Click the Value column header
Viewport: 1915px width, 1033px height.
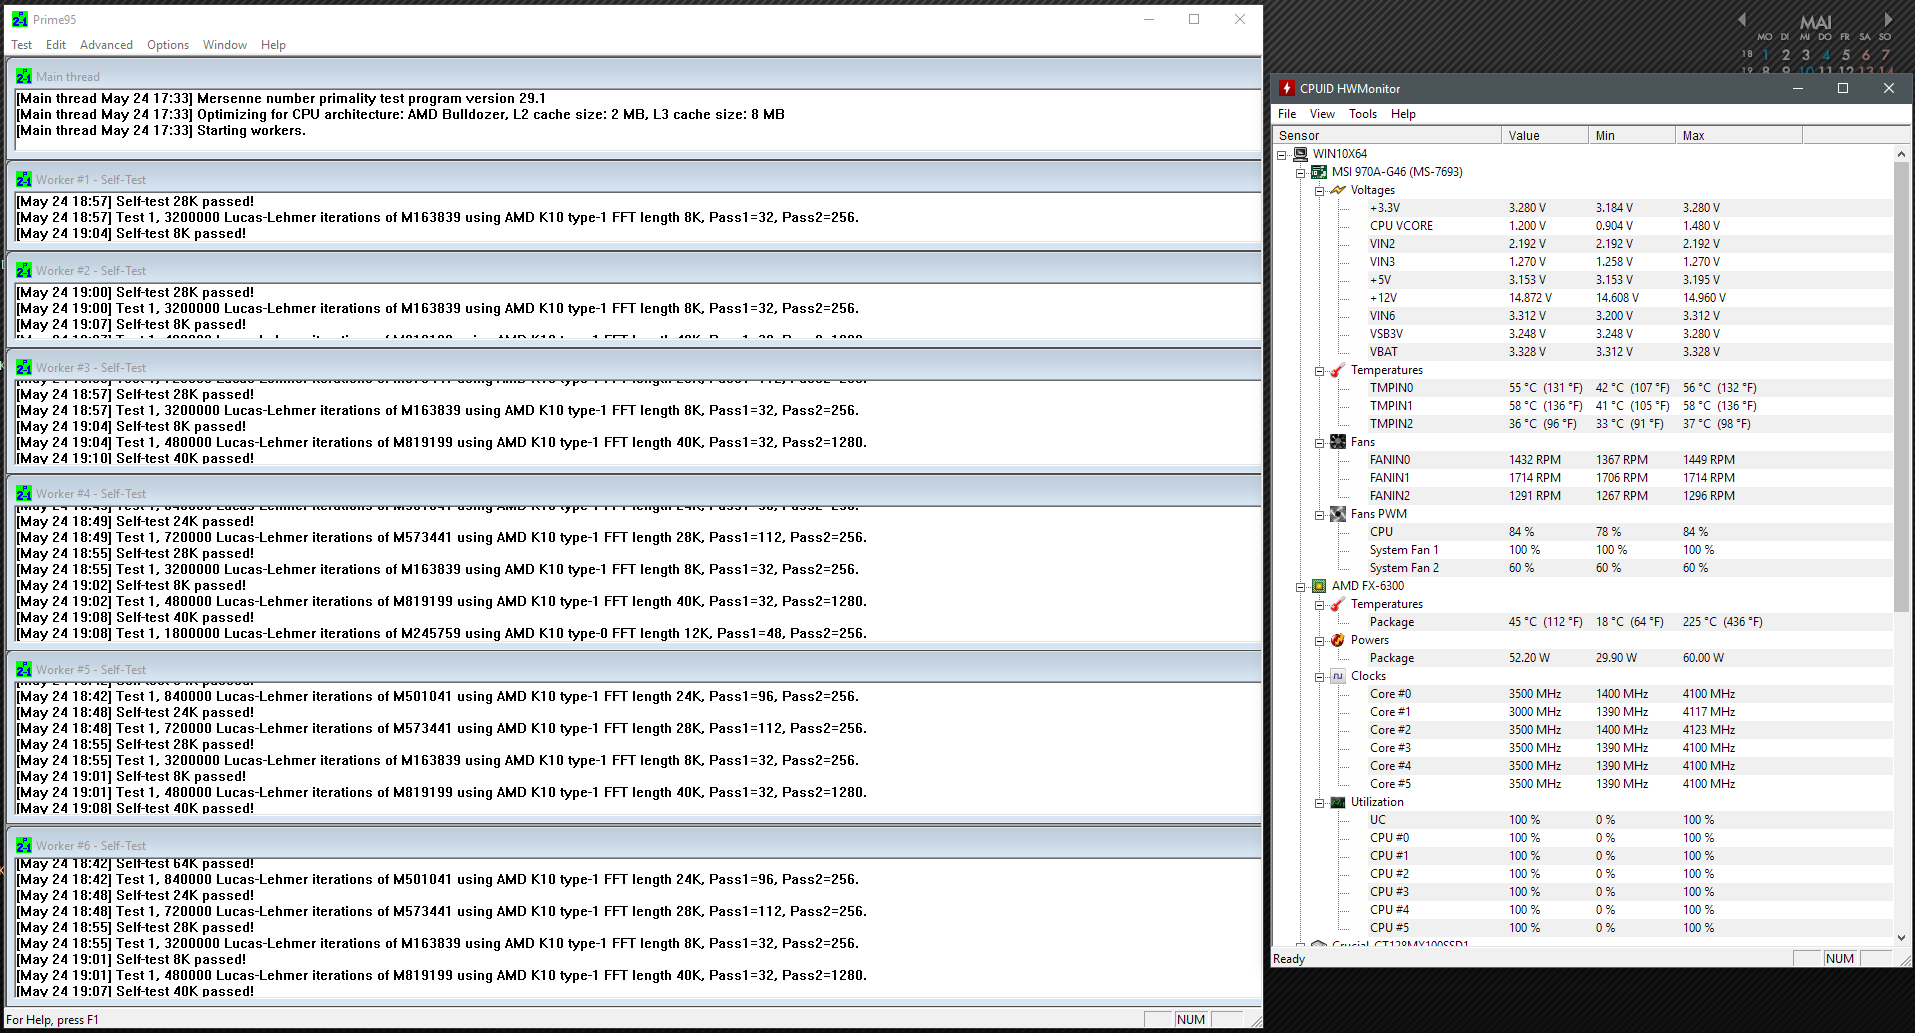tap(1545, 135)
